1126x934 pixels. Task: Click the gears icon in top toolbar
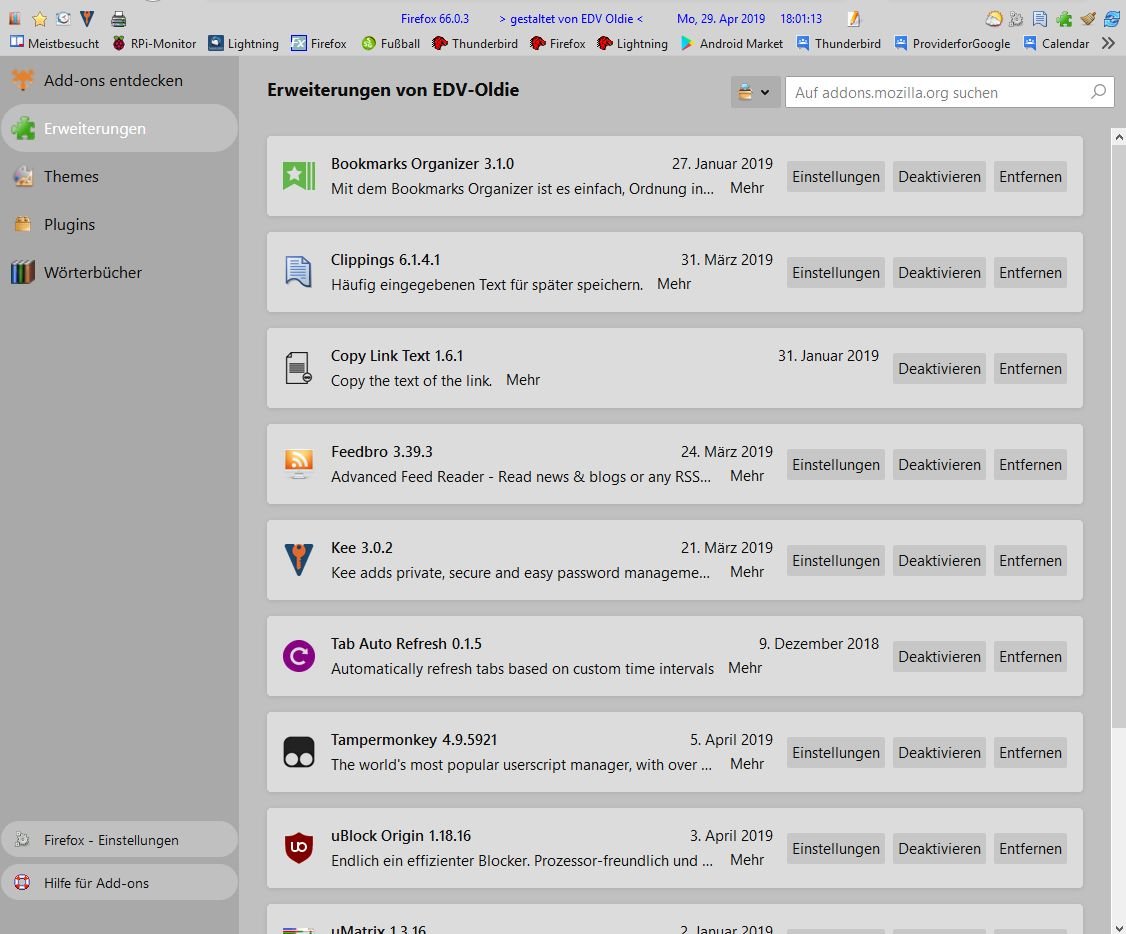tap(1016, 19)
